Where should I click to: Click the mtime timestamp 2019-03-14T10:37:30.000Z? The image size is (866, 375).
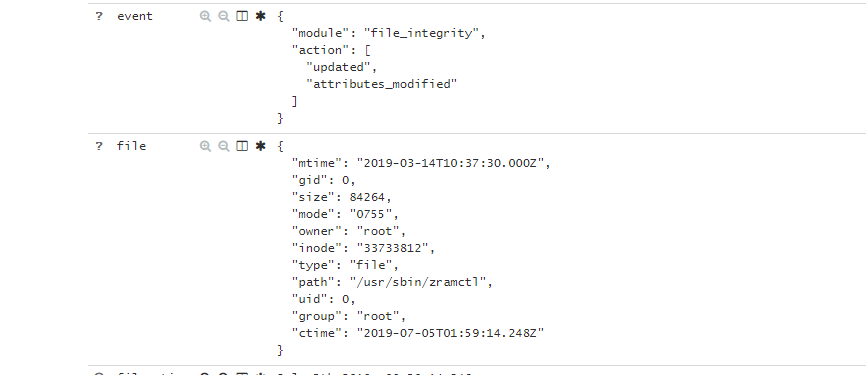[x=453, y=163]
